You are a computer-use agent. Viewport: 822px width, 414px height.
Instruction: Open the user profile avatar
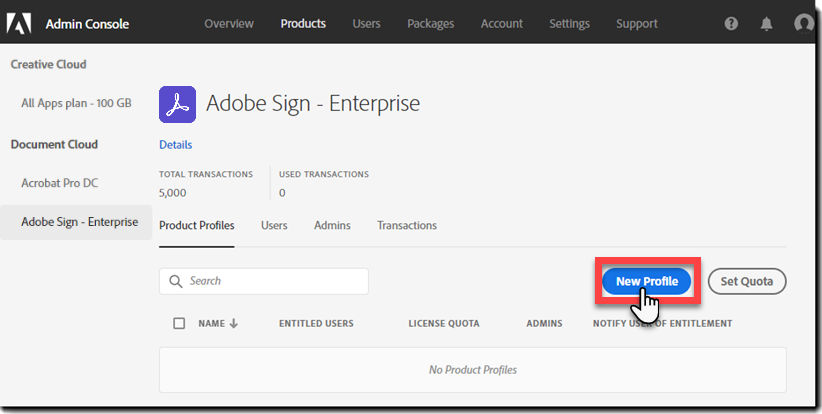[804, 24]
